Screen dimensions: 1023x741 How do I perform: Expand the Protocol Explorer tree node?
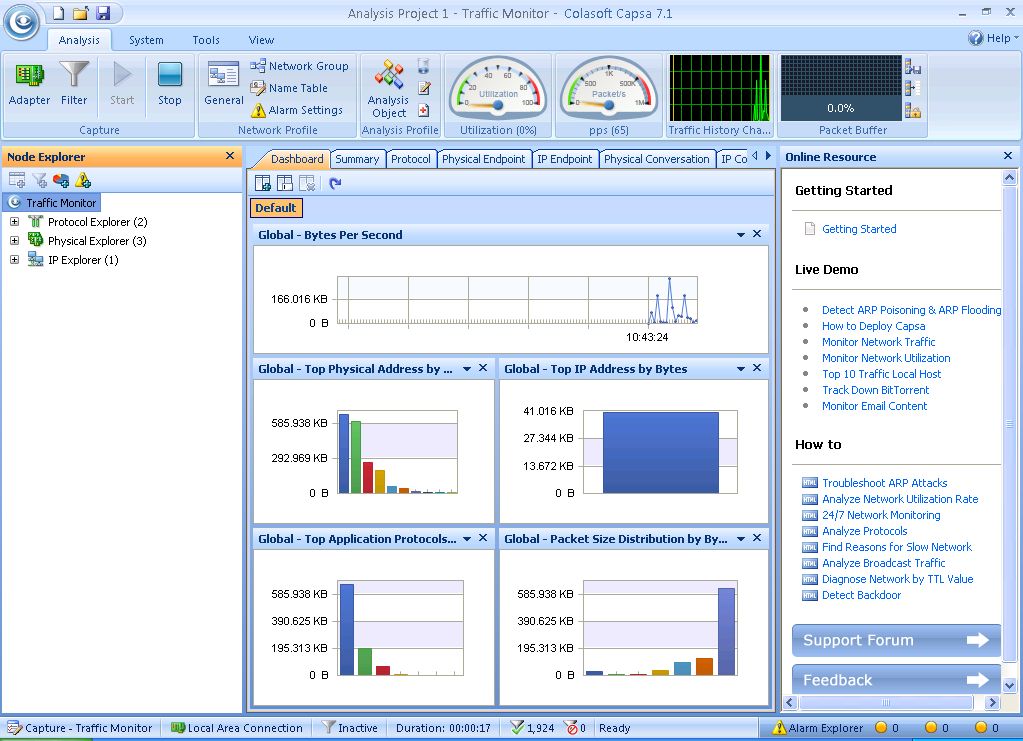click(14, 222)
